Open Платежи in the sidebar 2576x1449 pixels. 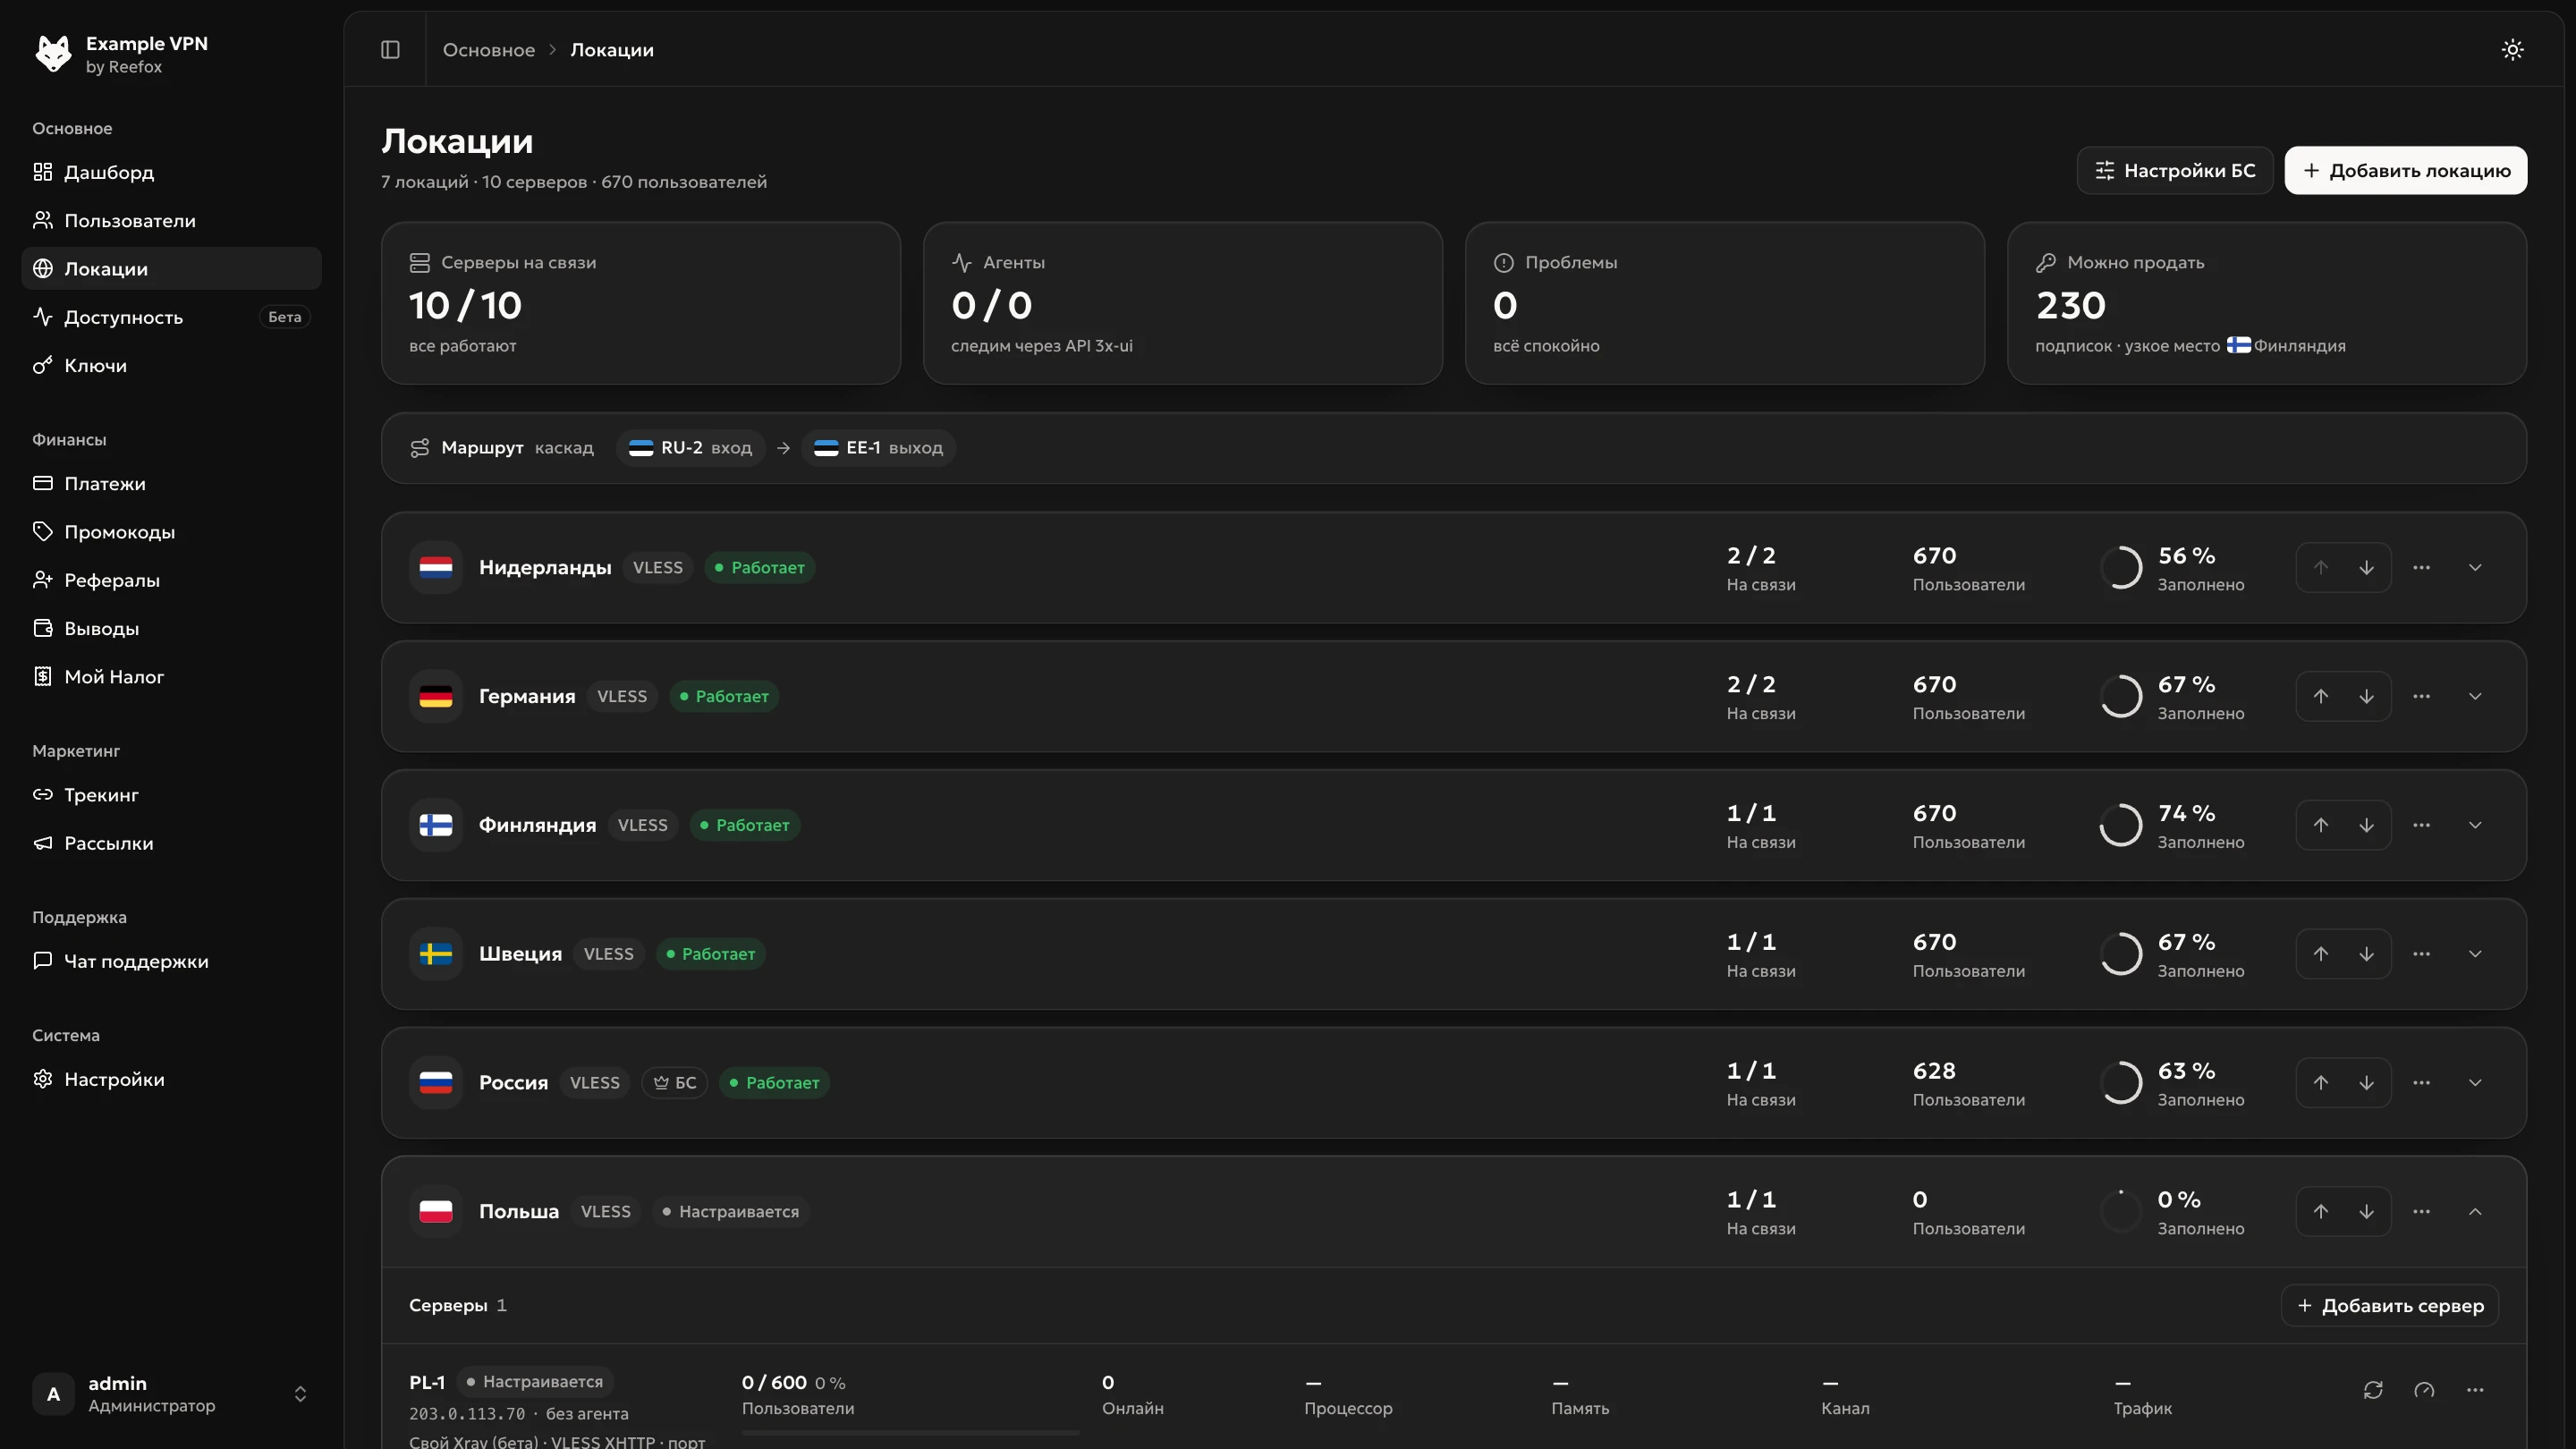pyautogui.click(x=171, y=483)
